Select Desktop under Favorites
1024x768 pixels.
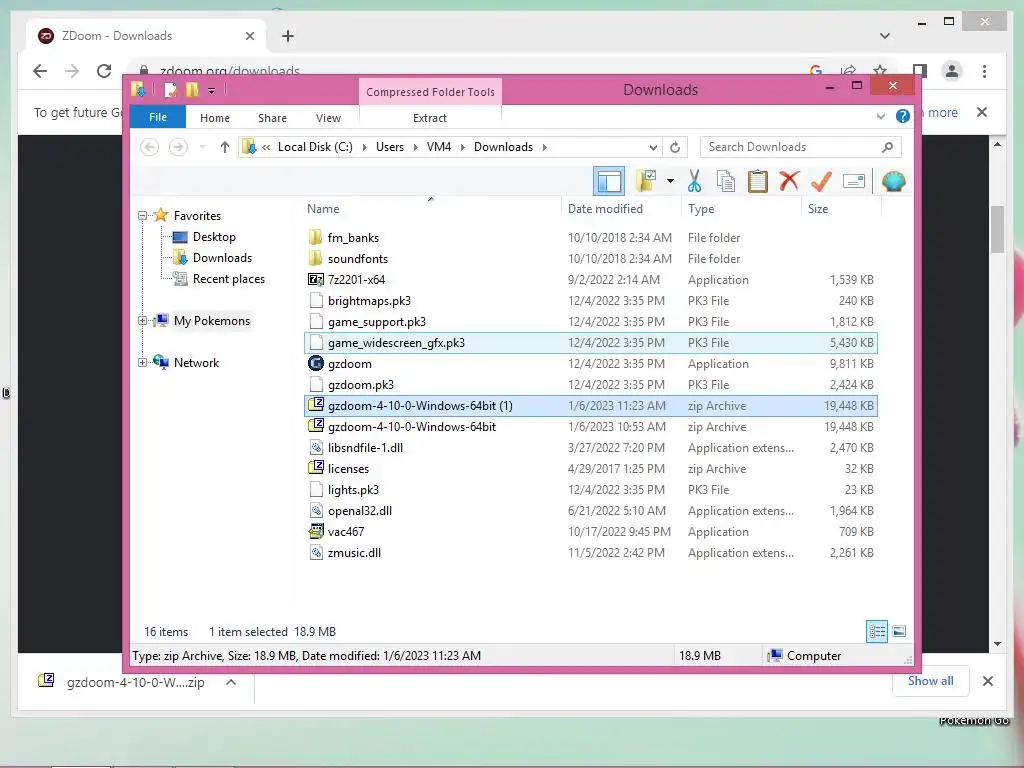(x=214, y=237)
